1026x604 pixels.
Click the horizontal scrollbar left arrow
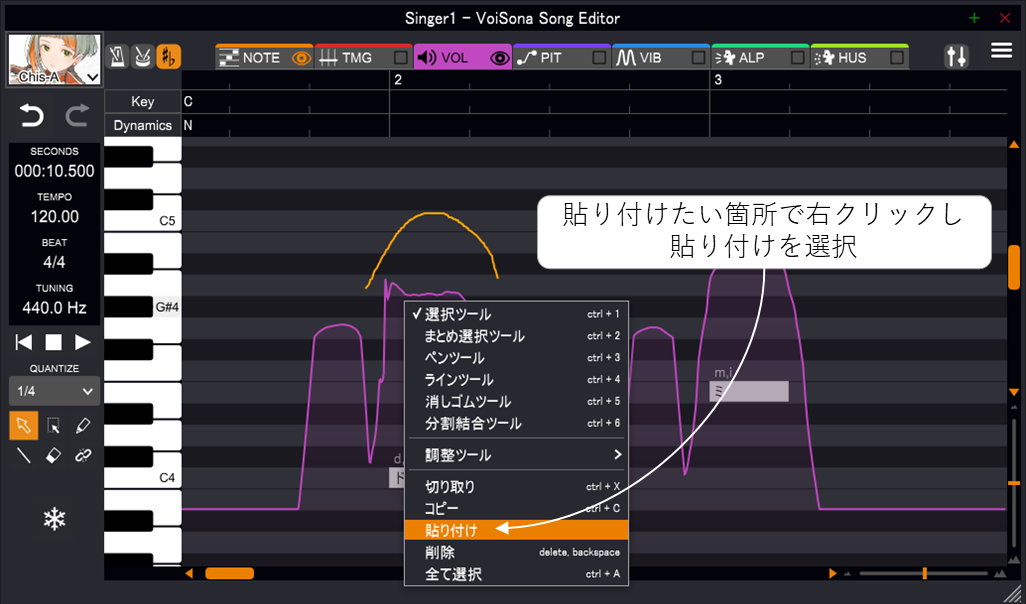pyautogui.click(x=189, y=573)
